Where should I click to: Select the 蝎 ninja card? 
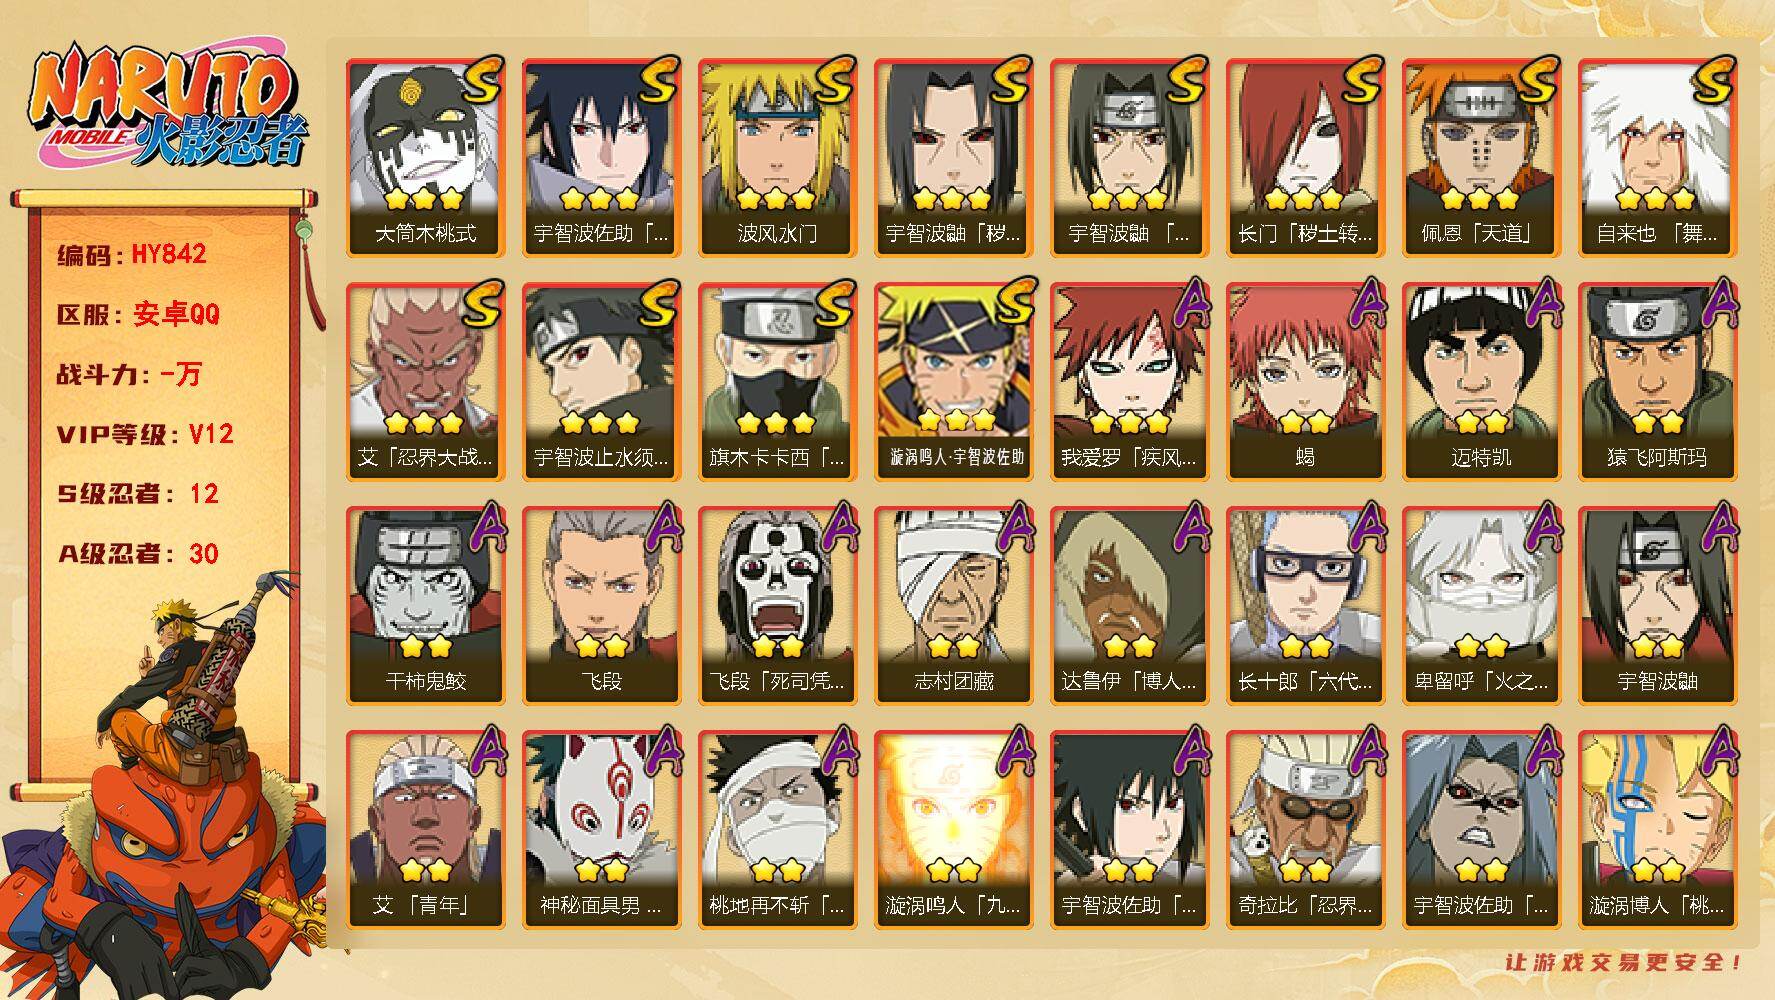1305,381
